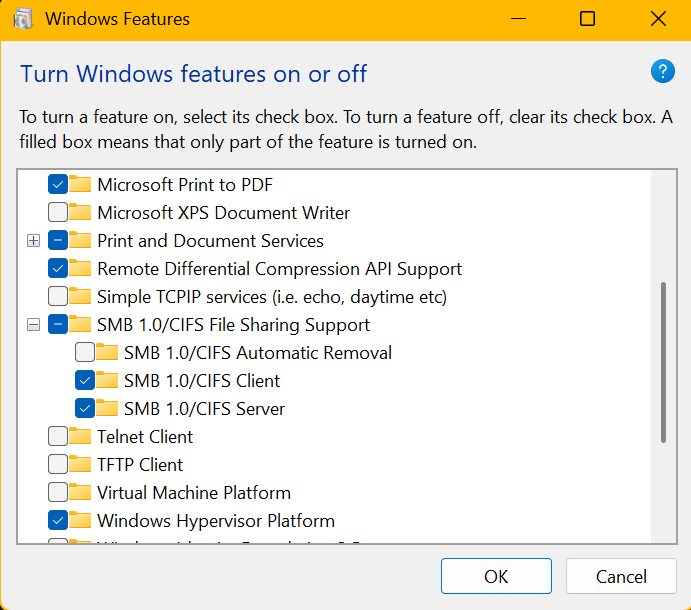Select SMB 1.0/CIFS File Sharing Support label
Image resolution: width=691 pixels, height=610 pixels.
[x=234, y=325]
